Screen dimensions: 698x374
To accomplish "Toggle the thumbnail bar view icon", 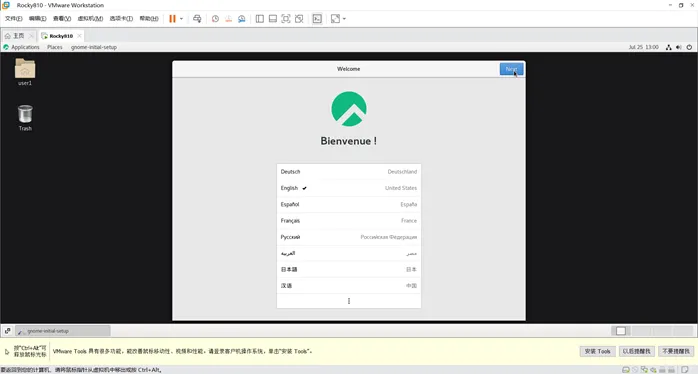I will pyautogui.click(x=273, y=19).
